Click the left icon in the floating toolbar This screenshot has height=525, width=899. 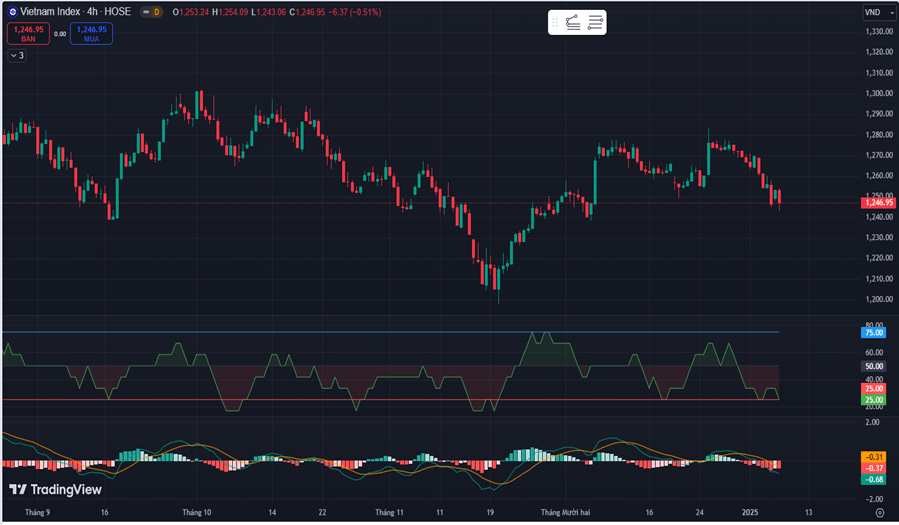click(573, 22)
